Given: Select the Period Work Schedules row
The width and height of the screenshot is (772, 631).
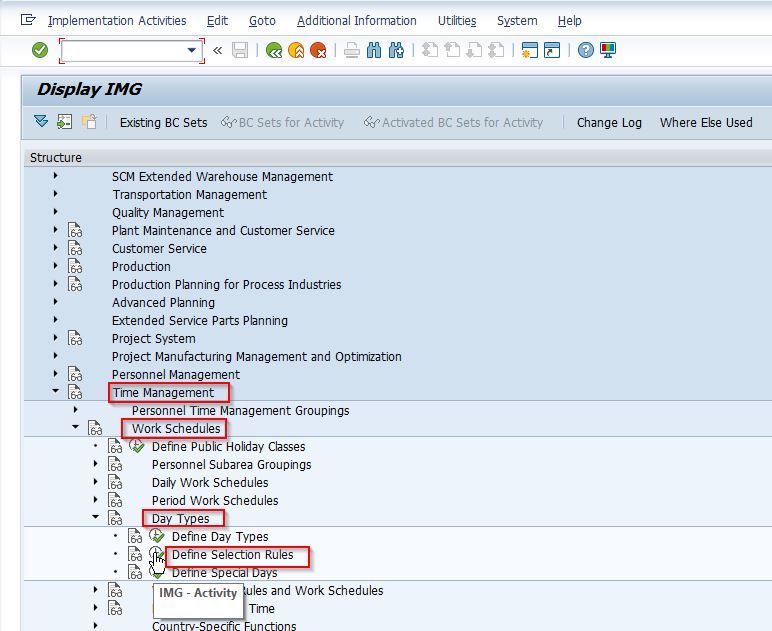Looking at the screenshot, I should tap(215, 500).
